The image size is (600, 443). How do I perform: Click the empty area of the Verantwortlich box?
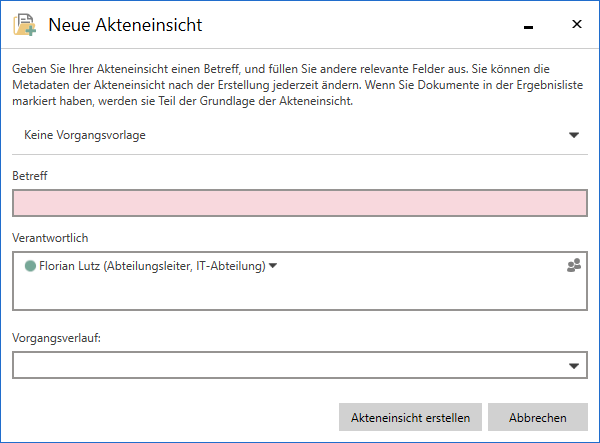tap(300, 293)
